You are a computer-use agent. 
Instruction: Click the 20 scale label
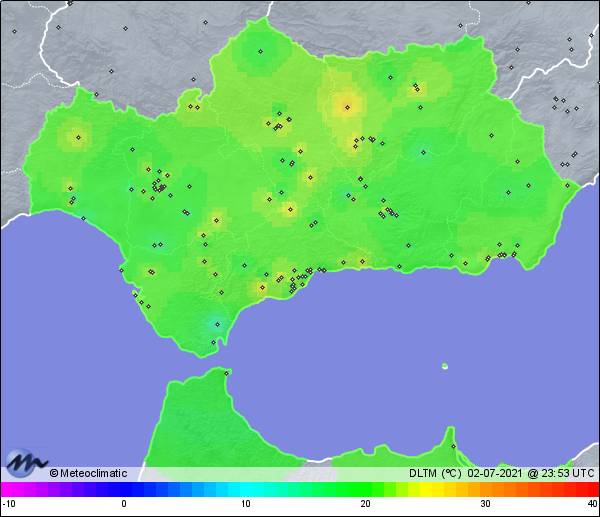click(365, 504)
